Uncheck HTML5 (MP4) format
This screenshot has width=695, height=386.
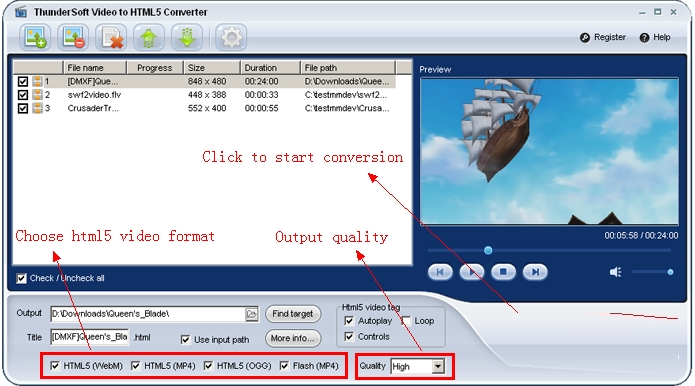(136, 366)
